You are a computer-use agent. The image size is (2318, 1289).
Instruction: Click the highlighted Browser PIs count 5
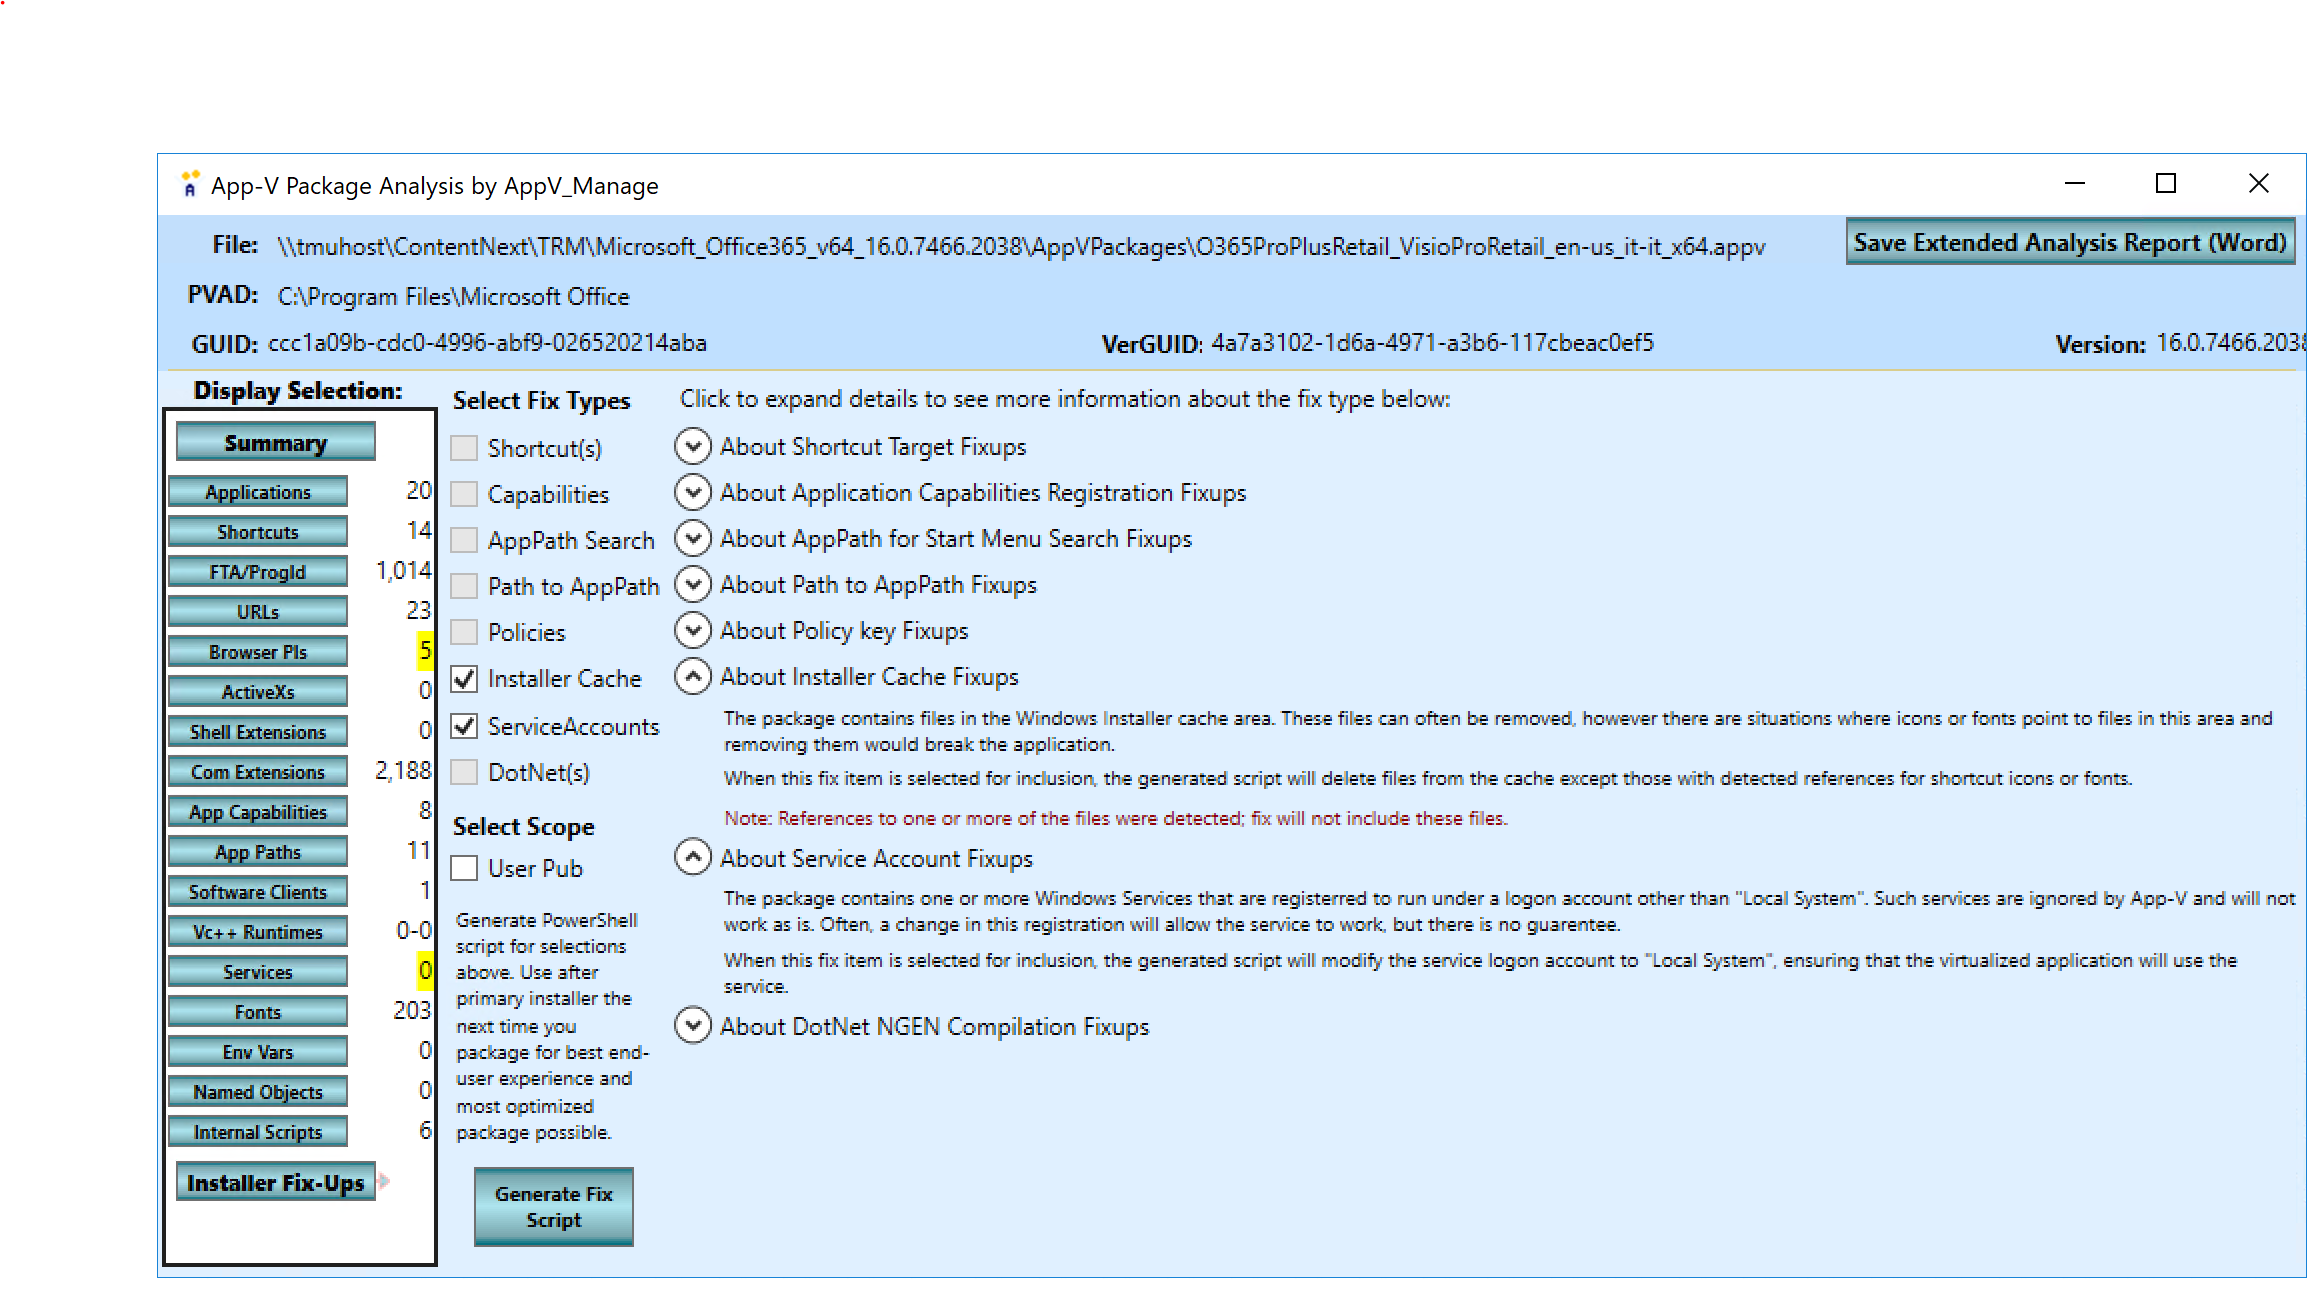[x=425, y=650]
